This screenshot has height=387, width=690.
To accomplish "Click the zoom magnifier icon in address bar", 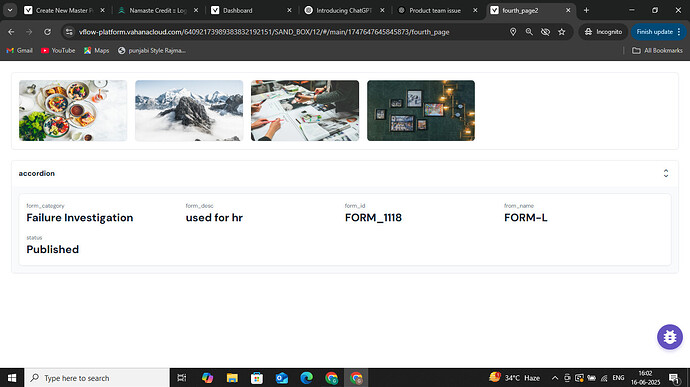I will [529, 32].
